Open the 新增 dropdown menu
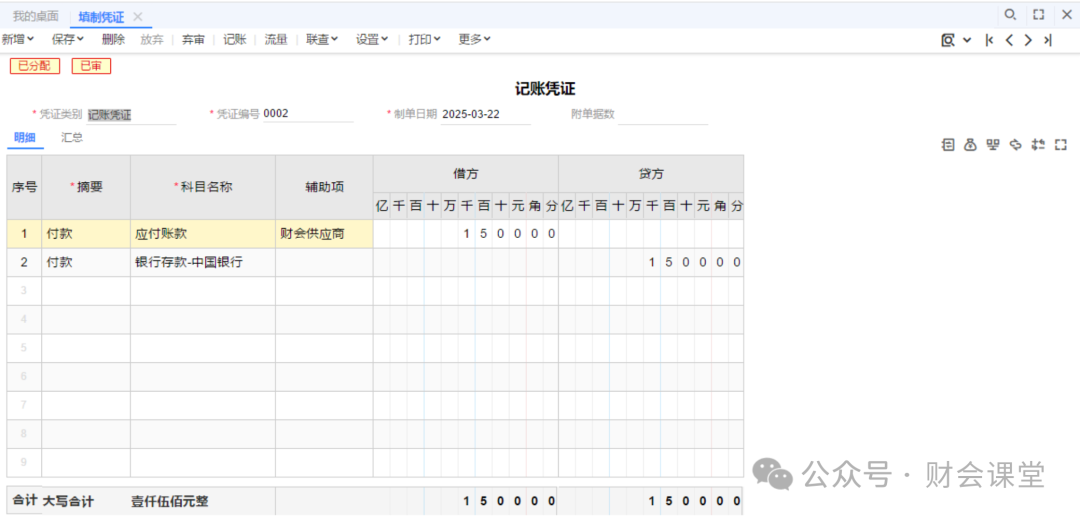This screenshot has width=1080, height=518. pos(18,39)
